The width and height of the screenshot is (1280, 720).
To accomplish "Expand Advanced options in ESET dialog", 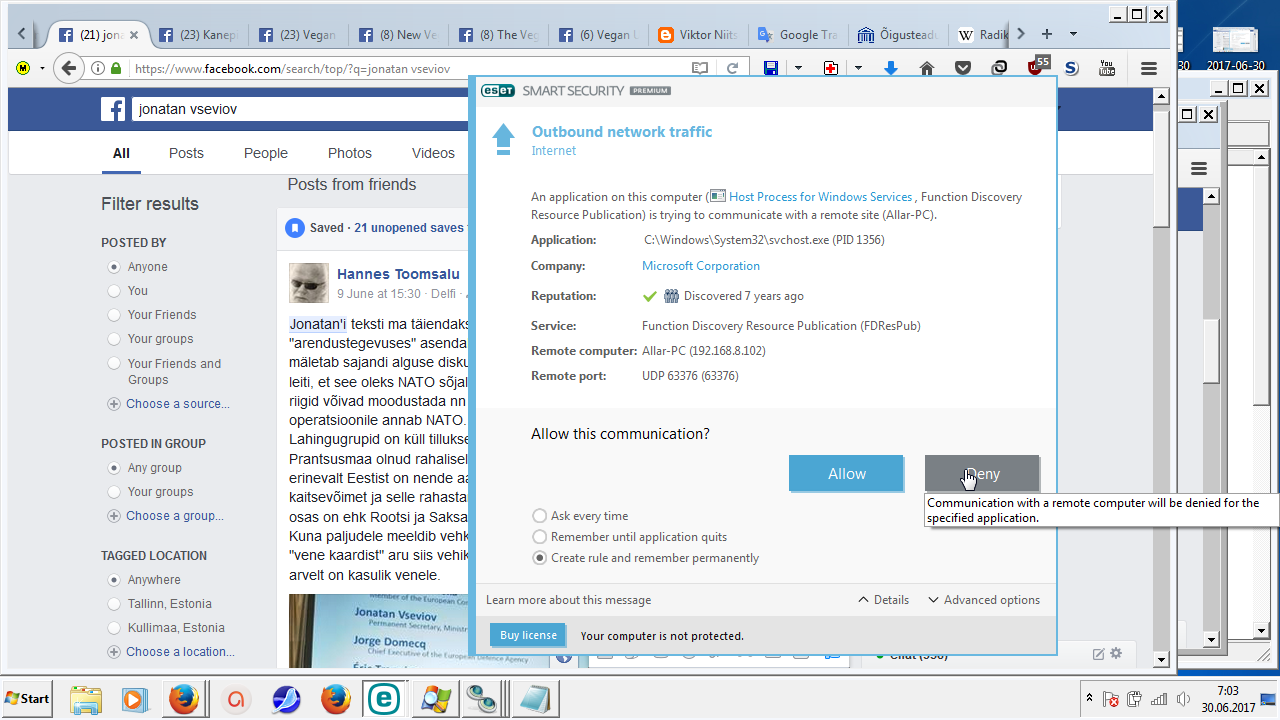I will pyautogui.click(x=984, y=600).
